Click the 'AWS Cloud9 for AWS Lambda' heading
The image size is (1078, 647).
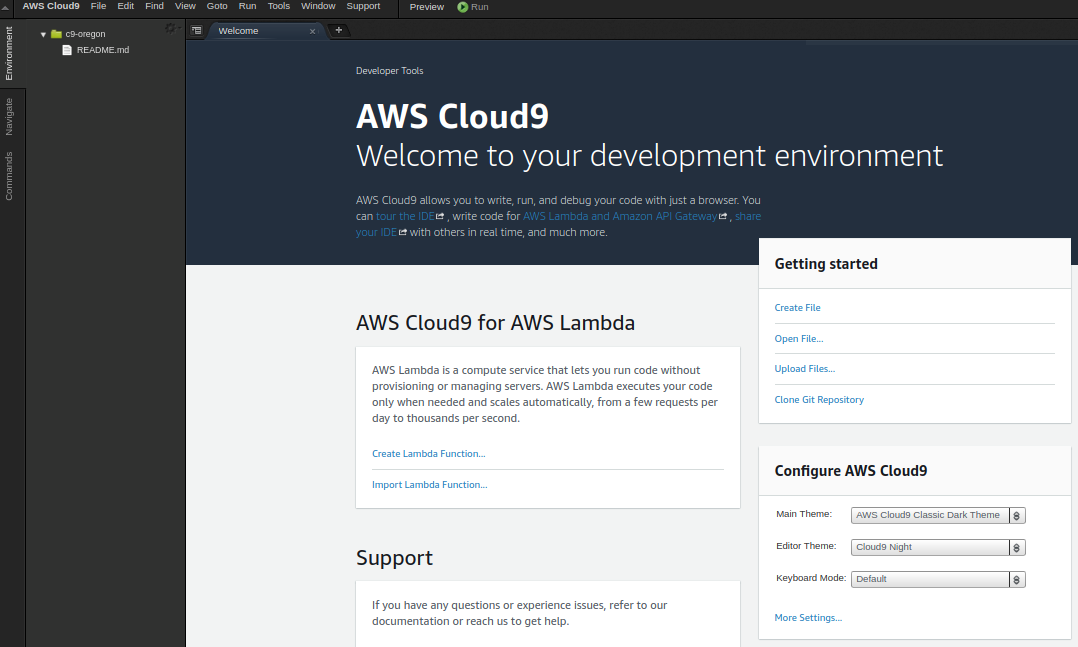[x=496, y=323]
